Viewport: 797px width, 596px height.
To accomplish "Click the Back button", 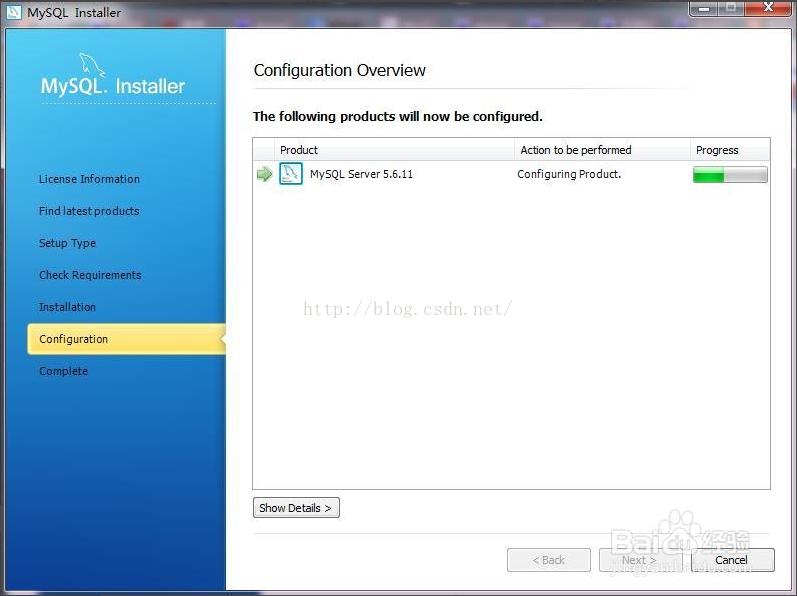I will (549, 560).
